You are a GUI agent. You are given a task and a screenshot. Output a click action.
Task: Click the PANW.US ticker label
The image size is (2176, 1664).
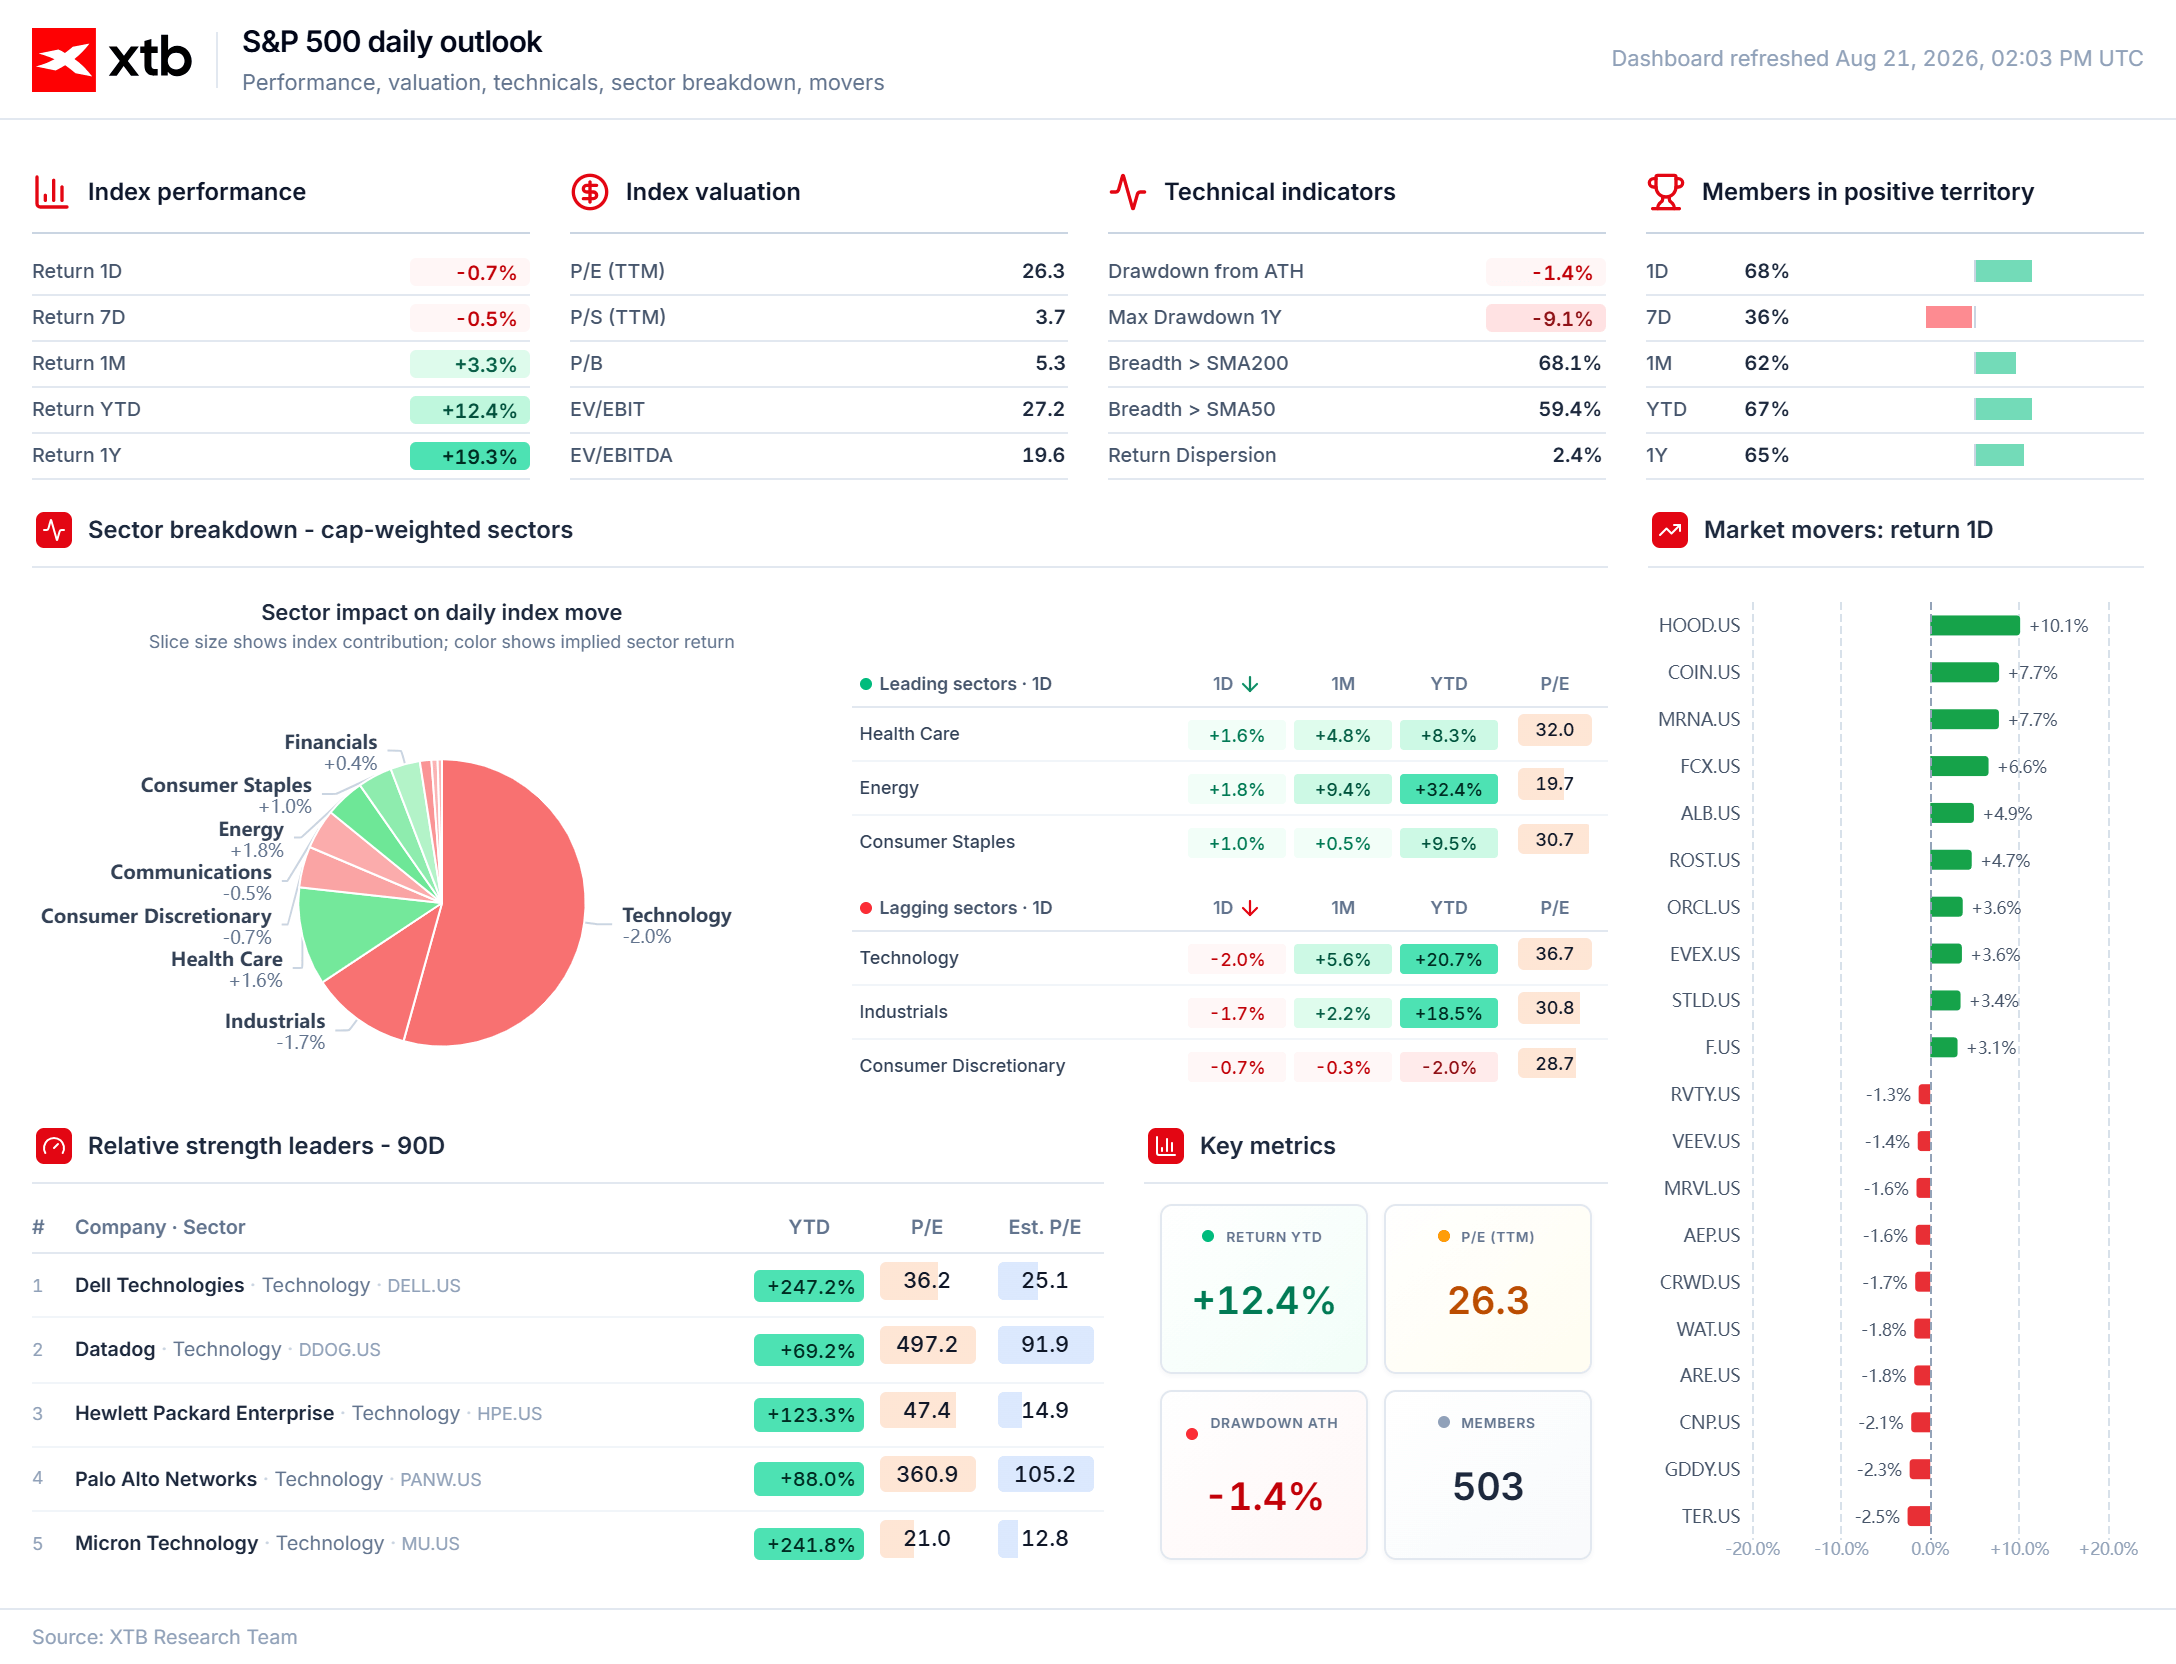(440, 1480)
